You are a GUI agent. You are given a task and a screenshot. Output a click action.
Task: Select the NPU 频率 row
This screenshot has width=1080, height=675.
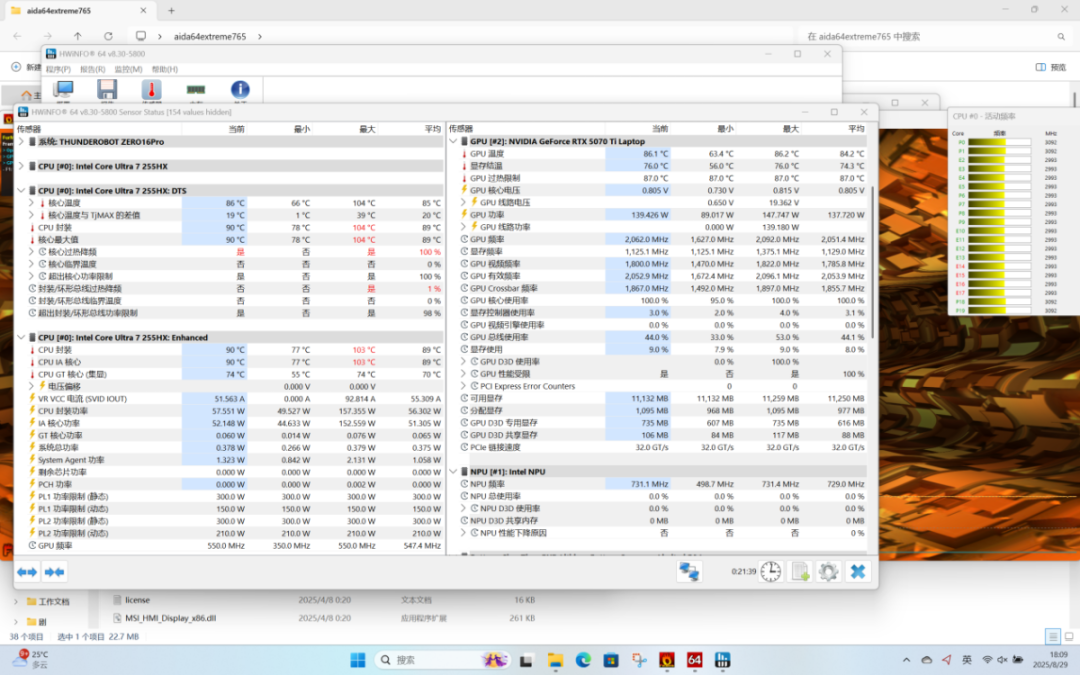663,484
